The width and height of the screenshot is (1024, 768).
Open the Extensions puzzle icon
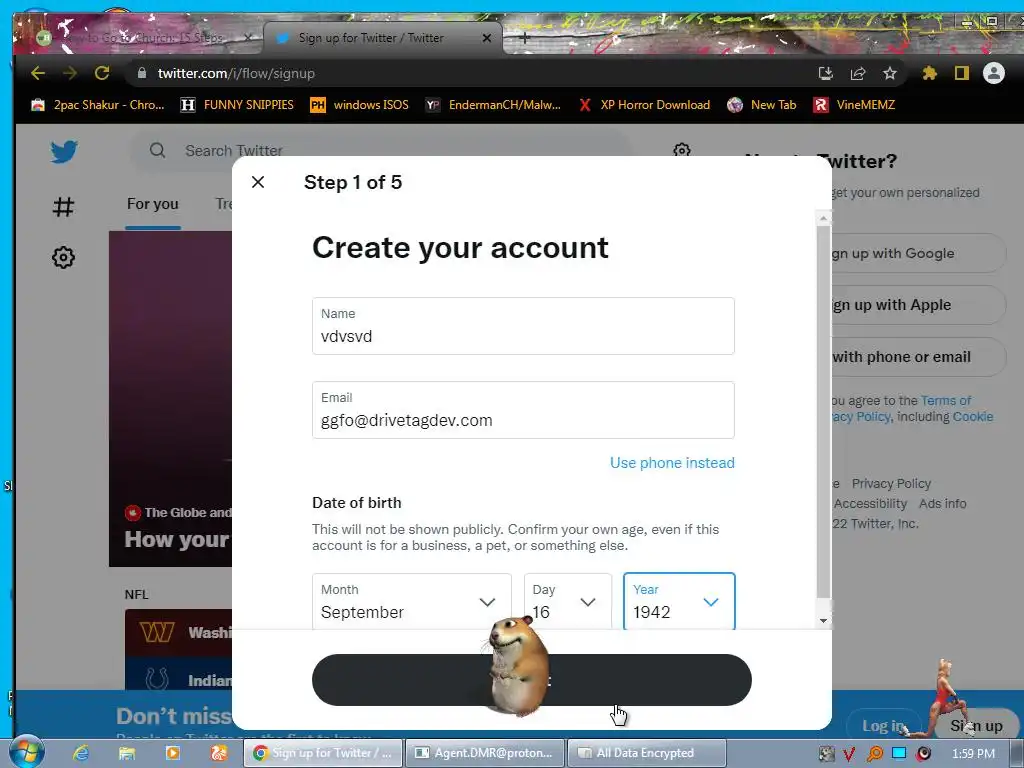[929, 73]
